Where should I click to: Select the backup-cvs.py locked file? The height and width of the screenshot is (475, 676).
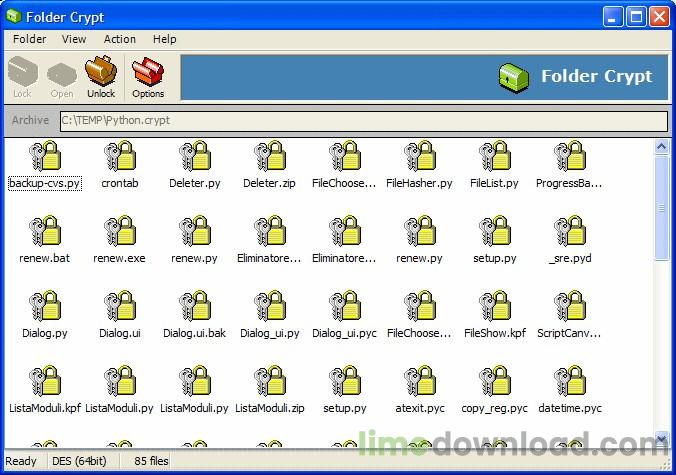[x=45, y=158]
